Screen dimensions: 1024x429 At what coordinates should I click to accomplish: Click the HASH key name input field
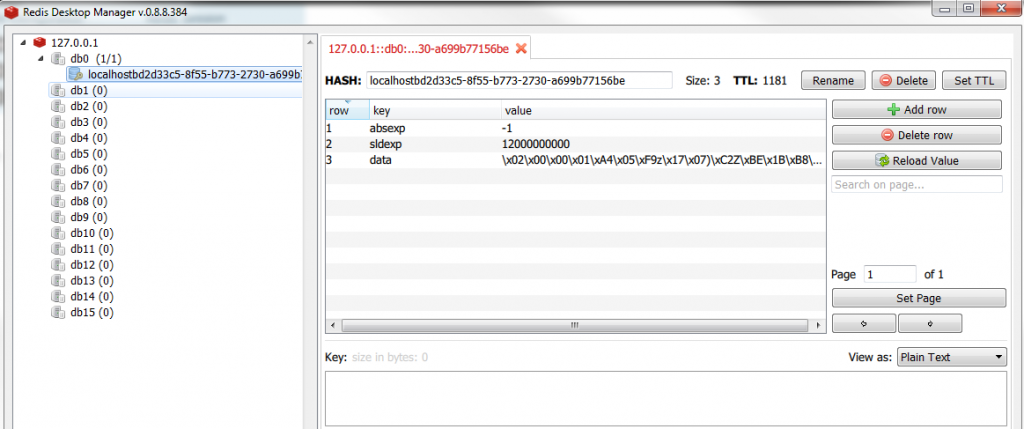[x=519, y=80]
